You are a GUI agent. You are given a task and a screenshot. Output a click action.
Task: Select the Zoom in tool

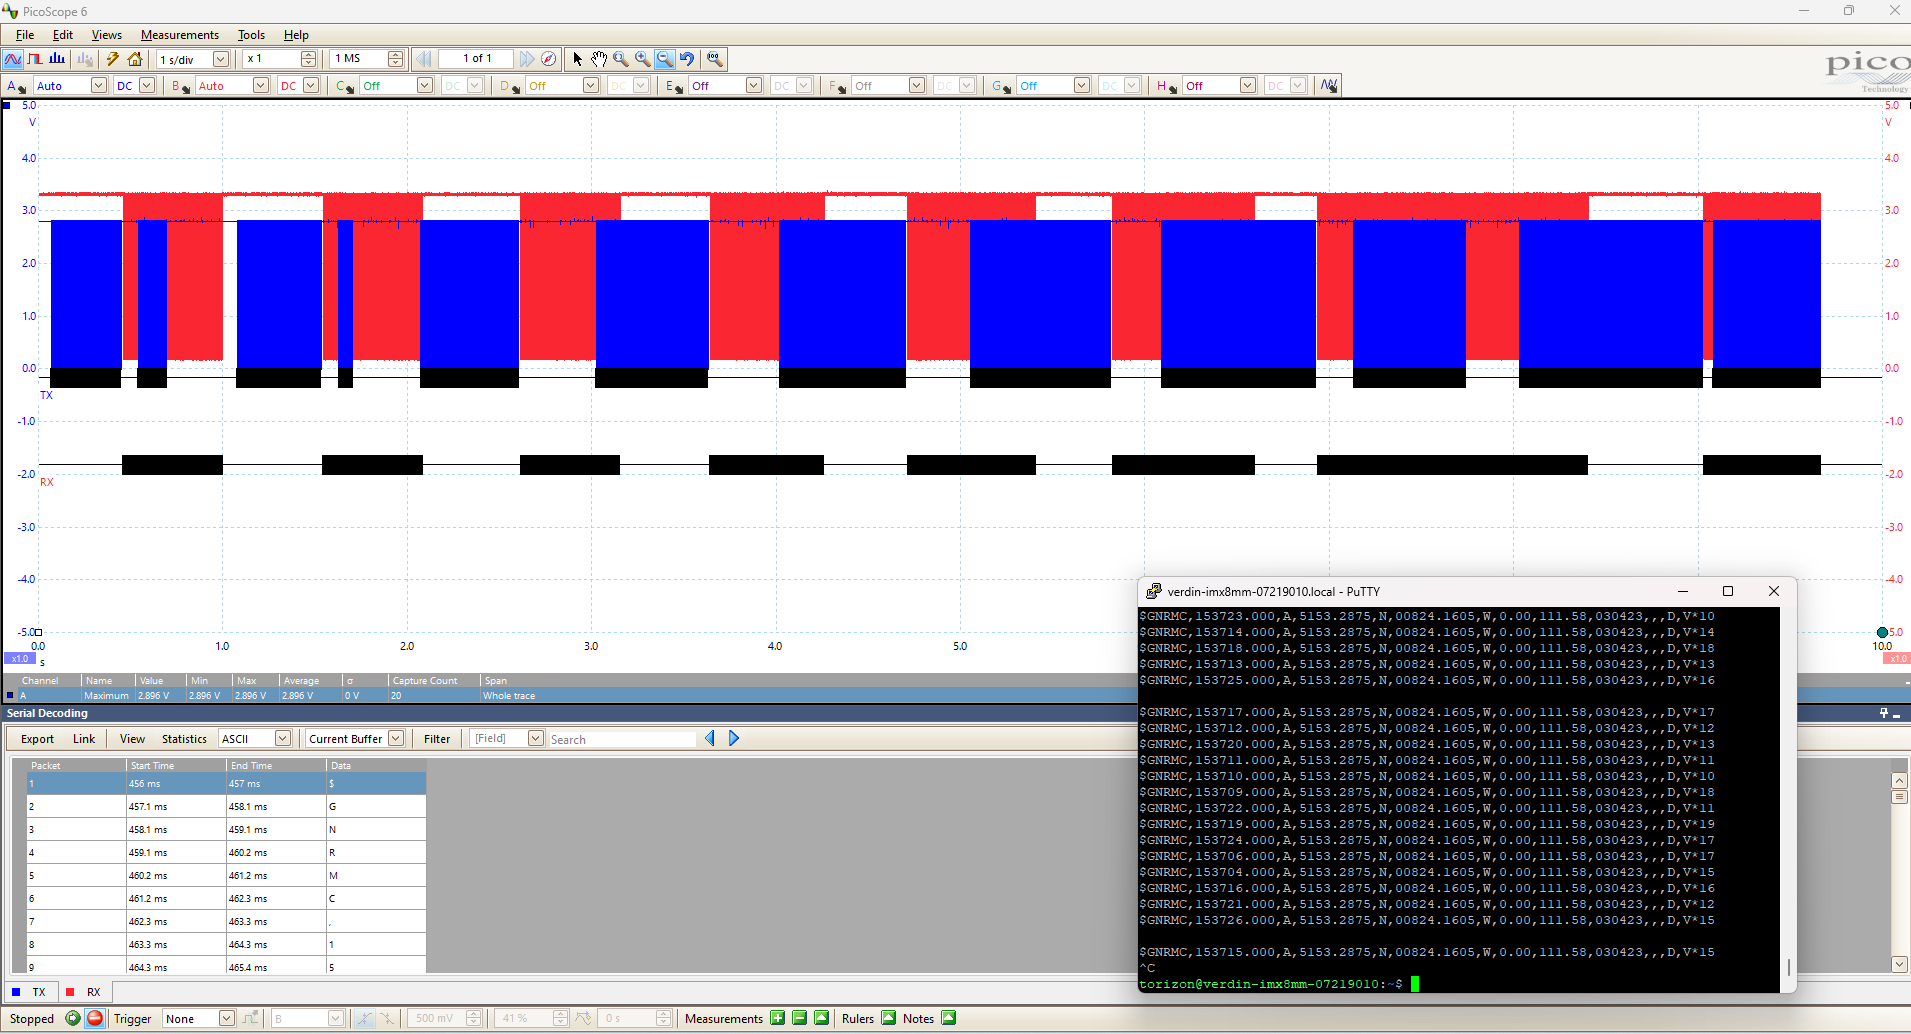[643, 59]
